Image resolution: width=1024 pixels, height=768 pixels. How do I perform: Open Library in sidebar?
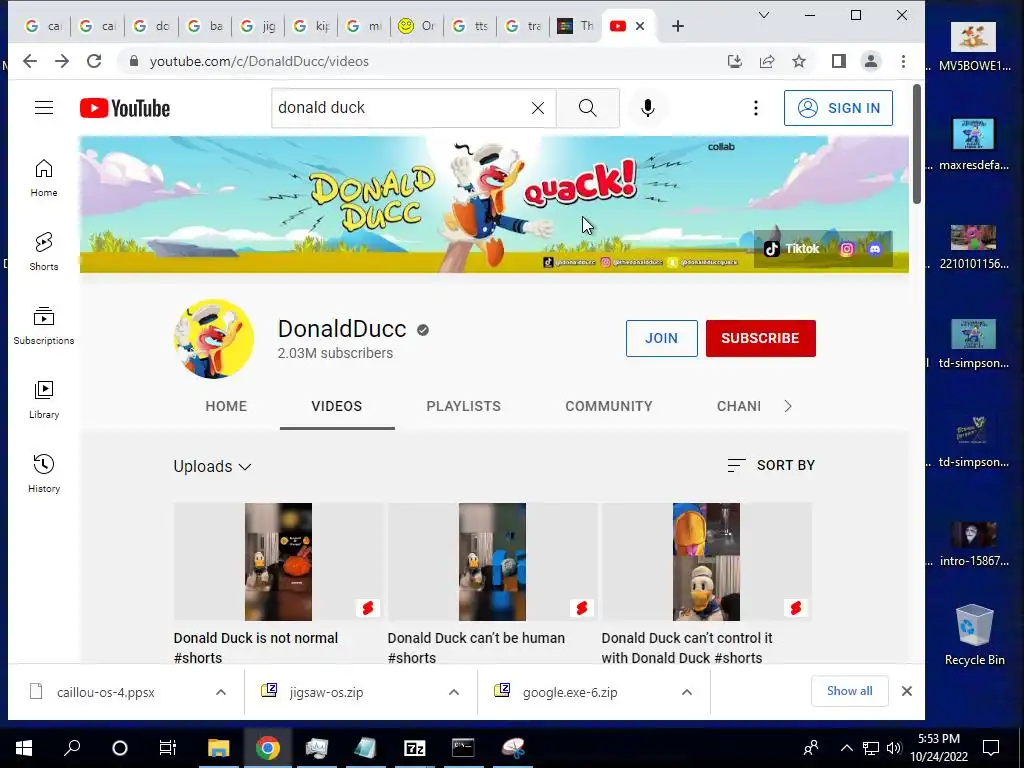pyautogui.click(x=44, y=400)
